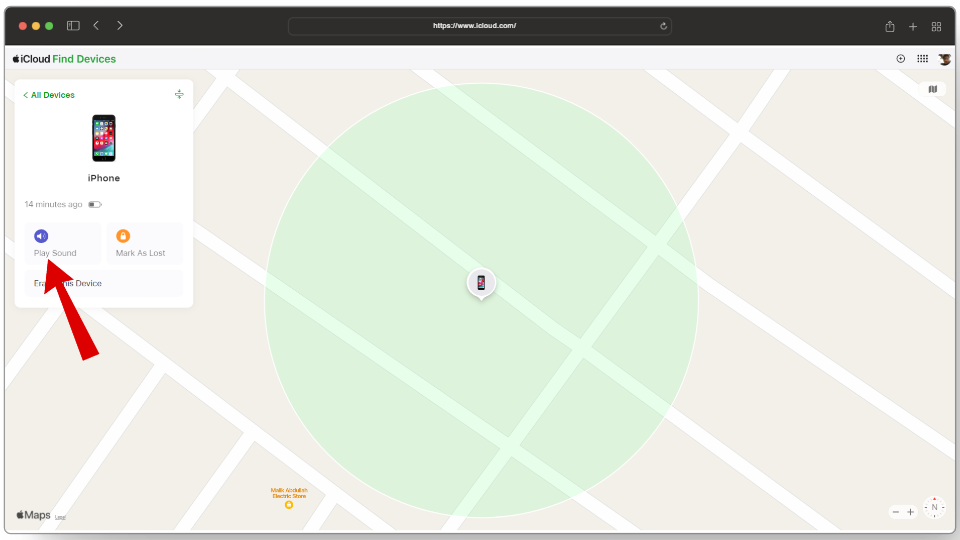Viewport: 960px width, 540px height.
Task: Click the battery level indicator
Action: [95, 204]
